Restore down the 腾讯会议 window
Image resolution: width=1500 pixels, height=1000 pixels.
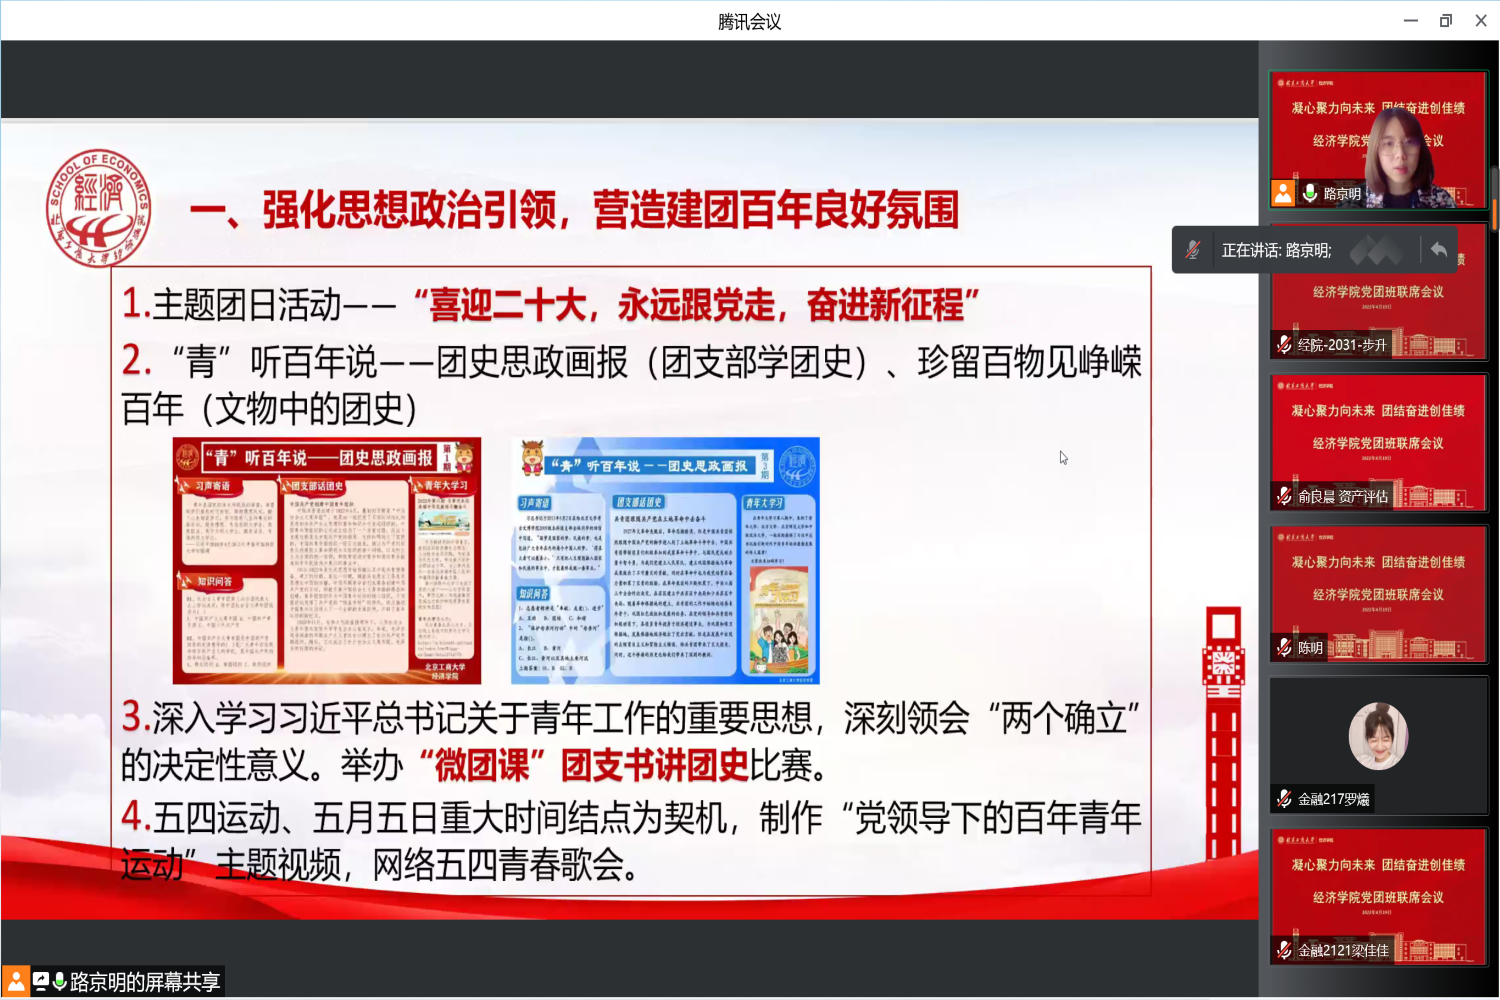coord(1445,21)
